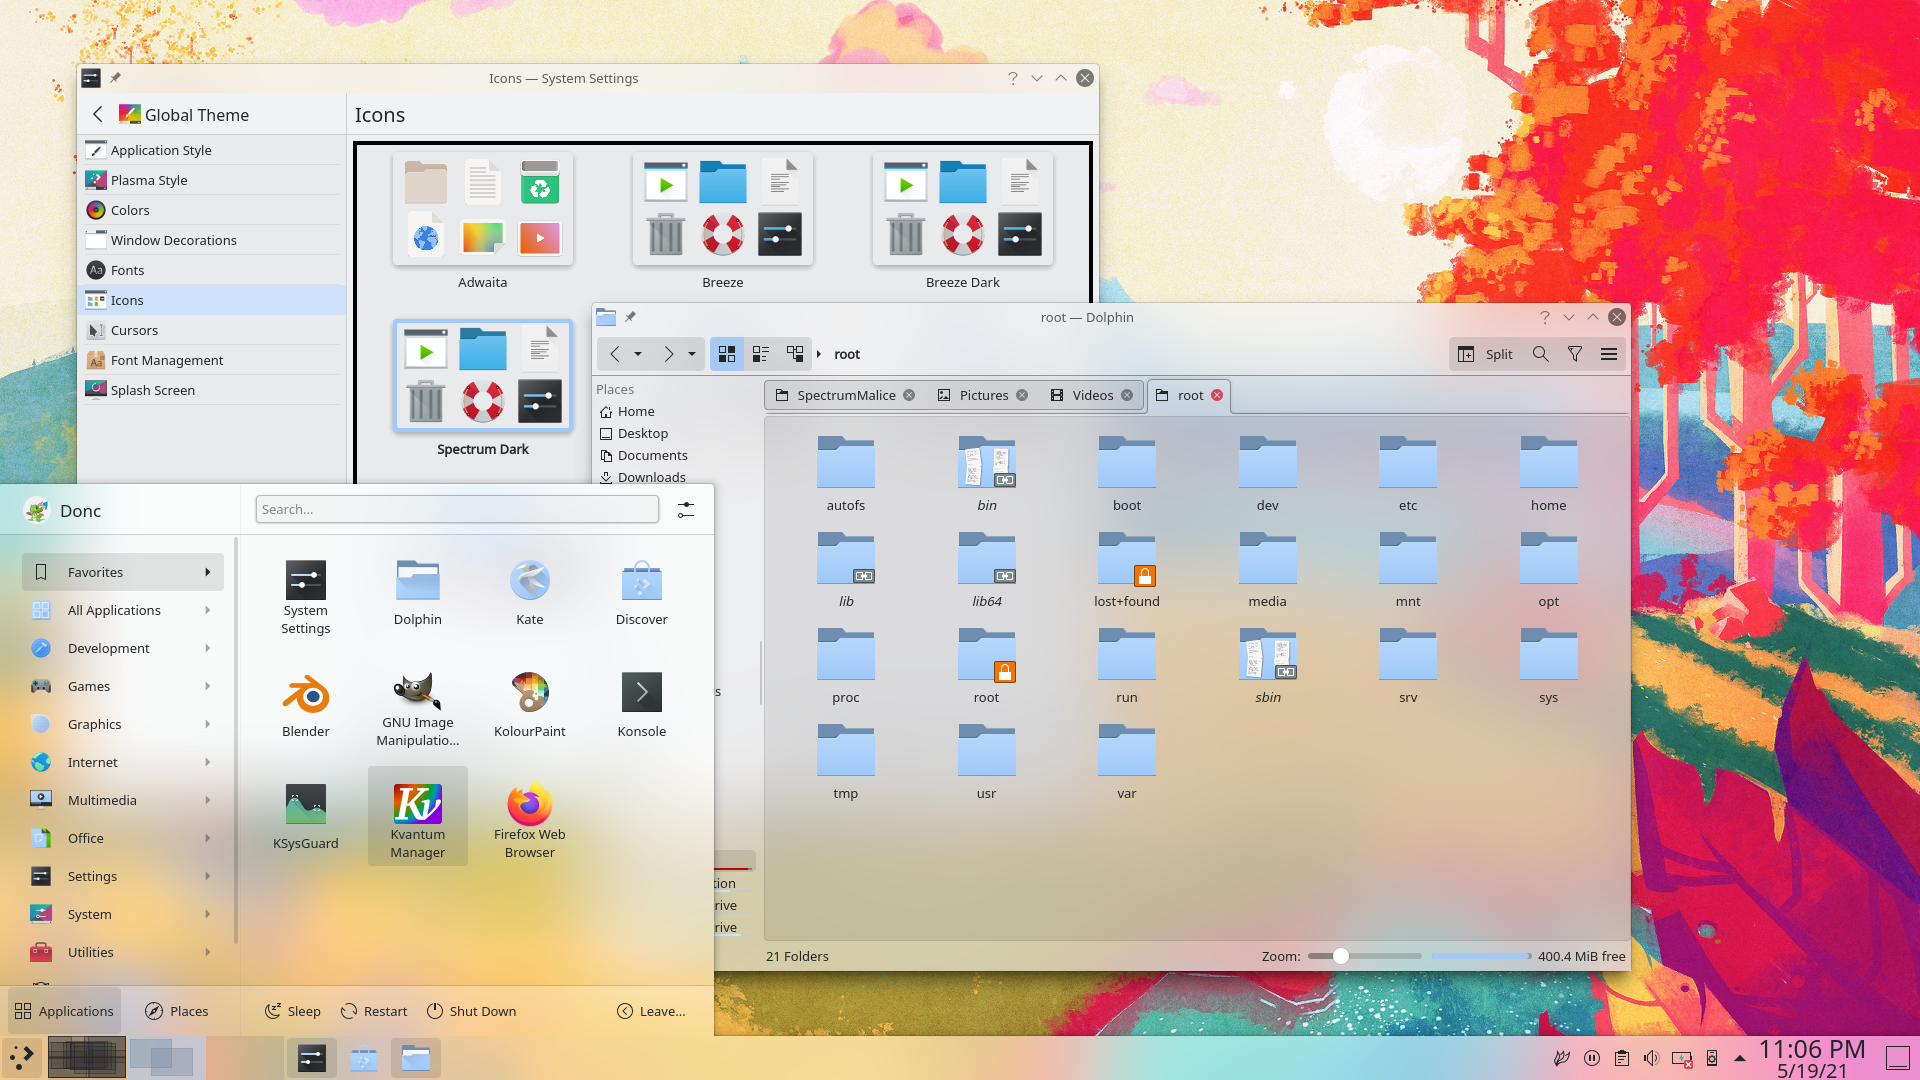Adjust Dolphin zoom slider
1920x1080 pixels.
pyautogui.click(x=1365, y=956)
